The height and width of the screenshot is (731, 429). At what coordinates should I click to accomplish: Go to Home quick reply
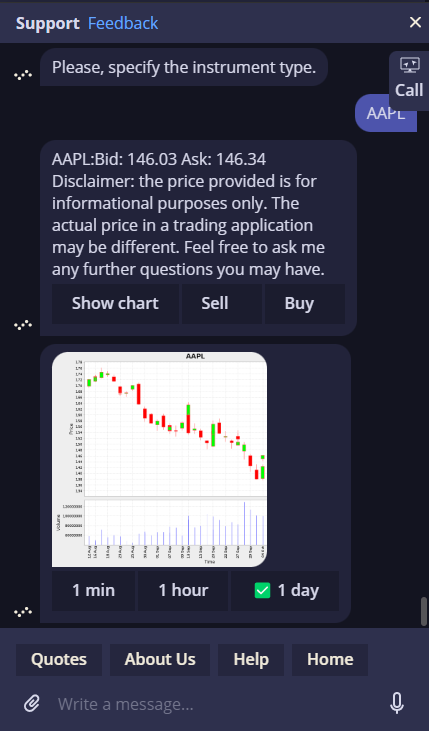coord(330,660)
